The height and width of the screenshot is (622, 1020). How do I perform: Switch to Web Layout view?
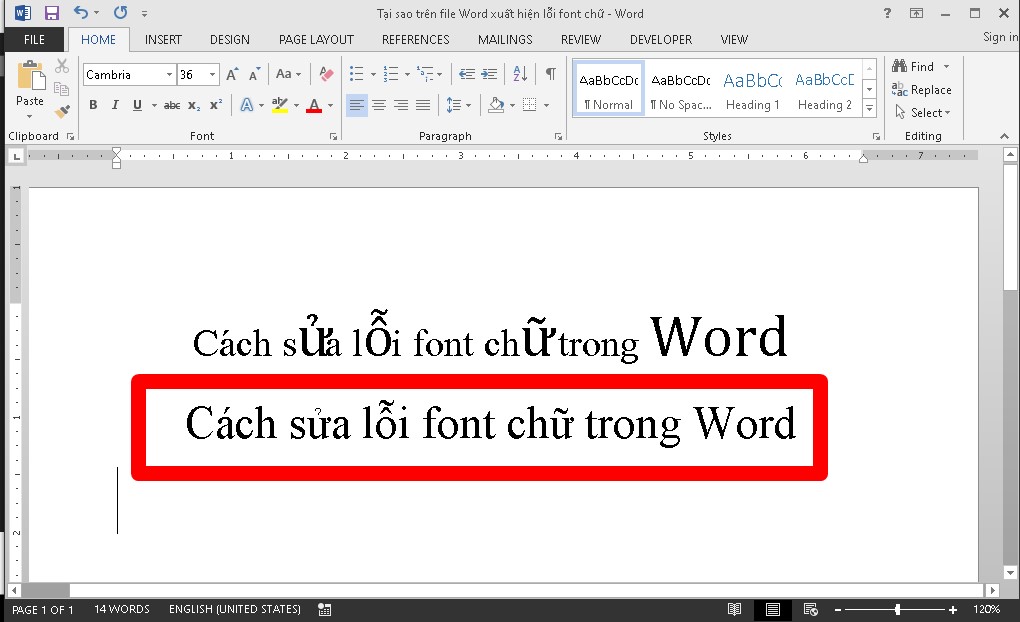[811, 610]
